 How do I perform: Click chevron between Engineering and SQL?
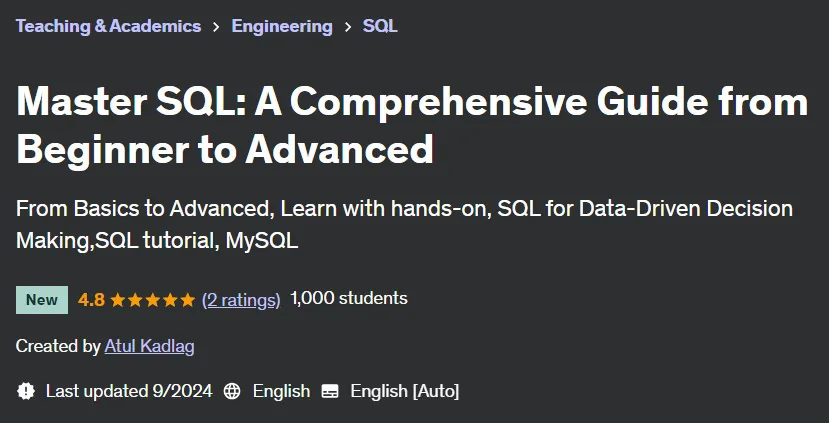pyautogui.click(x=347, y=26)
